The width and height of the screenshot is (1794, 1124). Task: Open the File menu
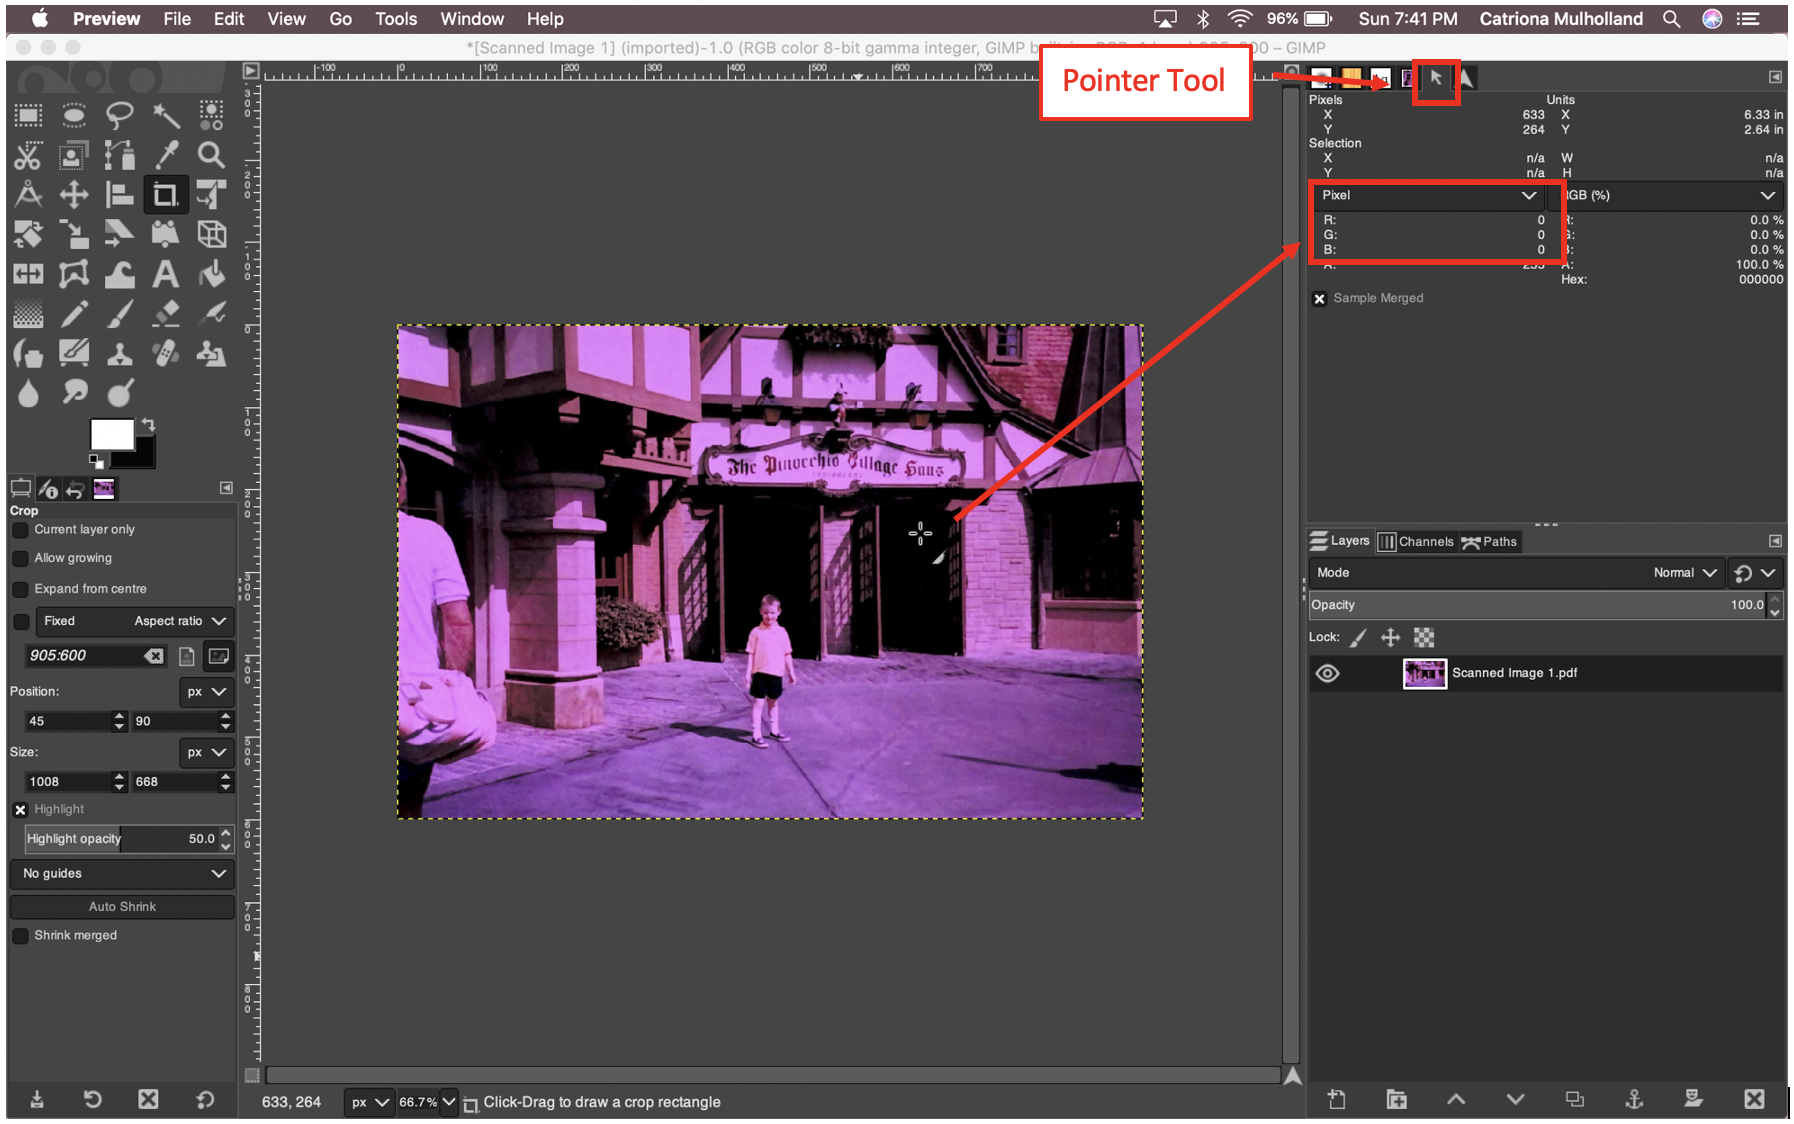coord(177,19)
